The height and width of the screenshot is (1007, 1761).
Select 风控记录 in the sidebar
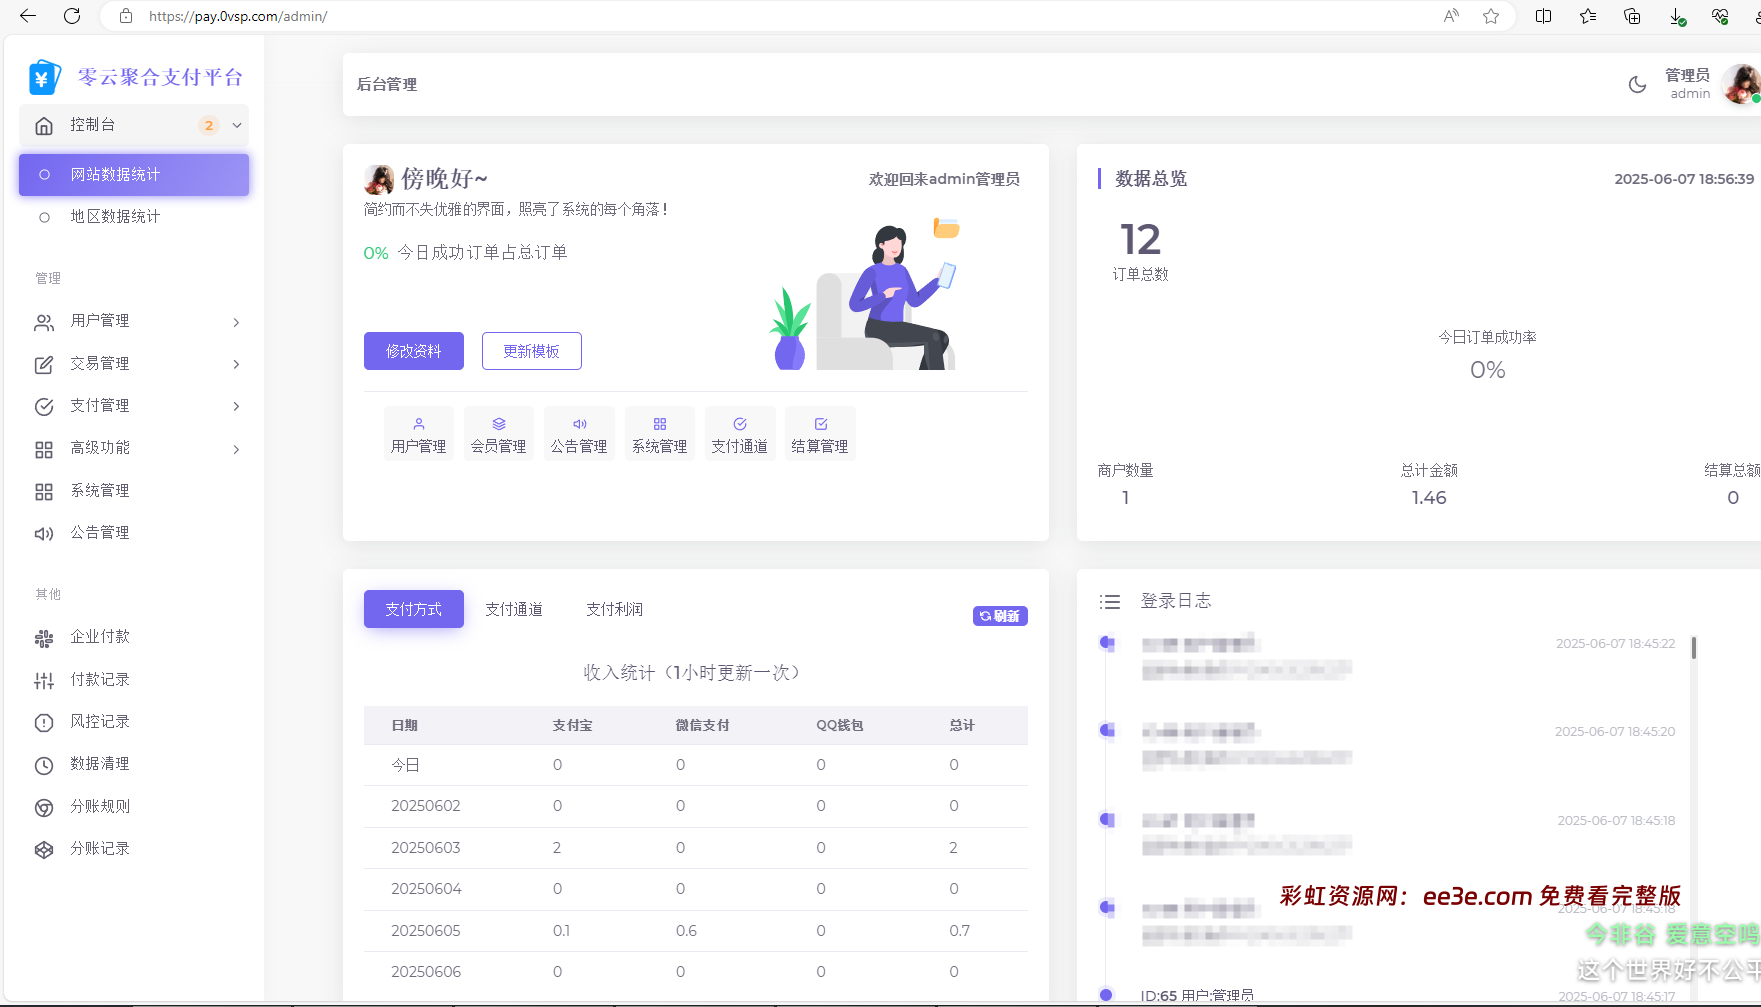pos(100,721)
